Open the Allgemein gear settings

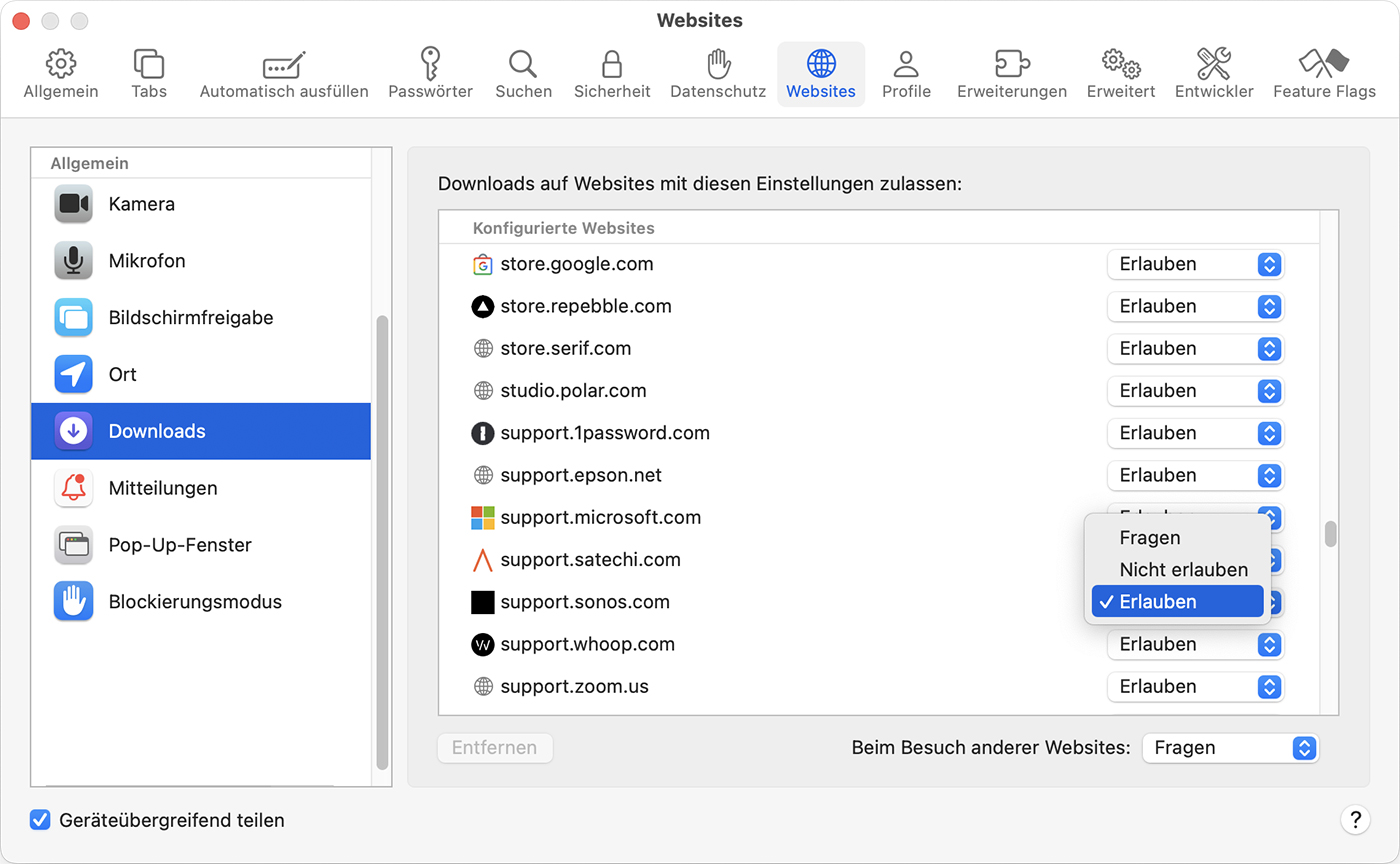coord(61,74)
